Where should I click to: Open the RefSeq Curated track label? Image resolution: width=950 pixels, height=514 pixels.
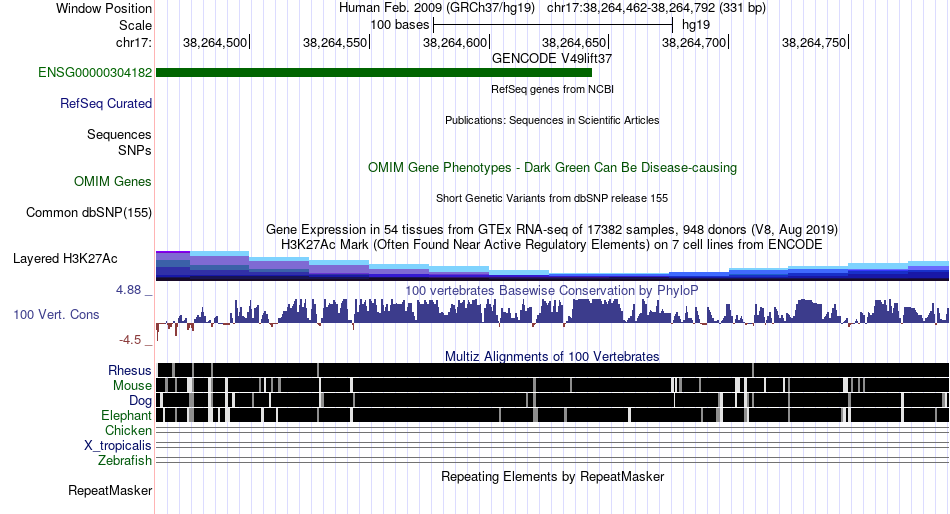tap(106, 104)
